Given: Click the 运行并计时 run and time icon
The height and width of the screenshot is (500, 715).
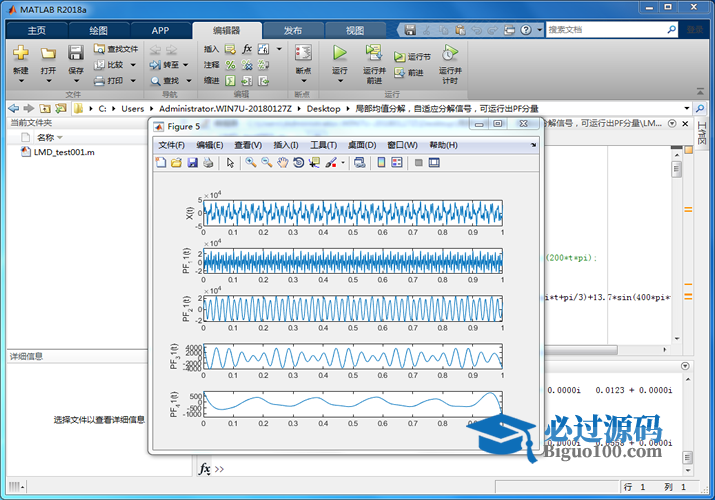Looking at the screenshot, I should point(450,52).
